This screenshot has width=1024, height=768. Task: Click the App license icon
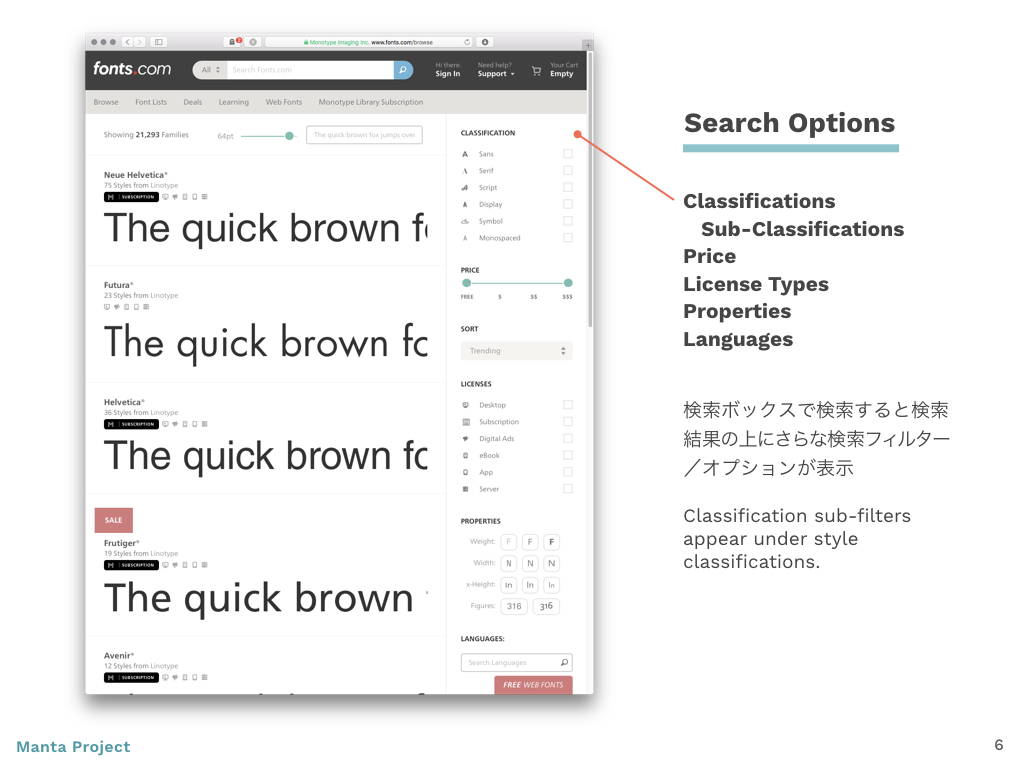(466, 472)
